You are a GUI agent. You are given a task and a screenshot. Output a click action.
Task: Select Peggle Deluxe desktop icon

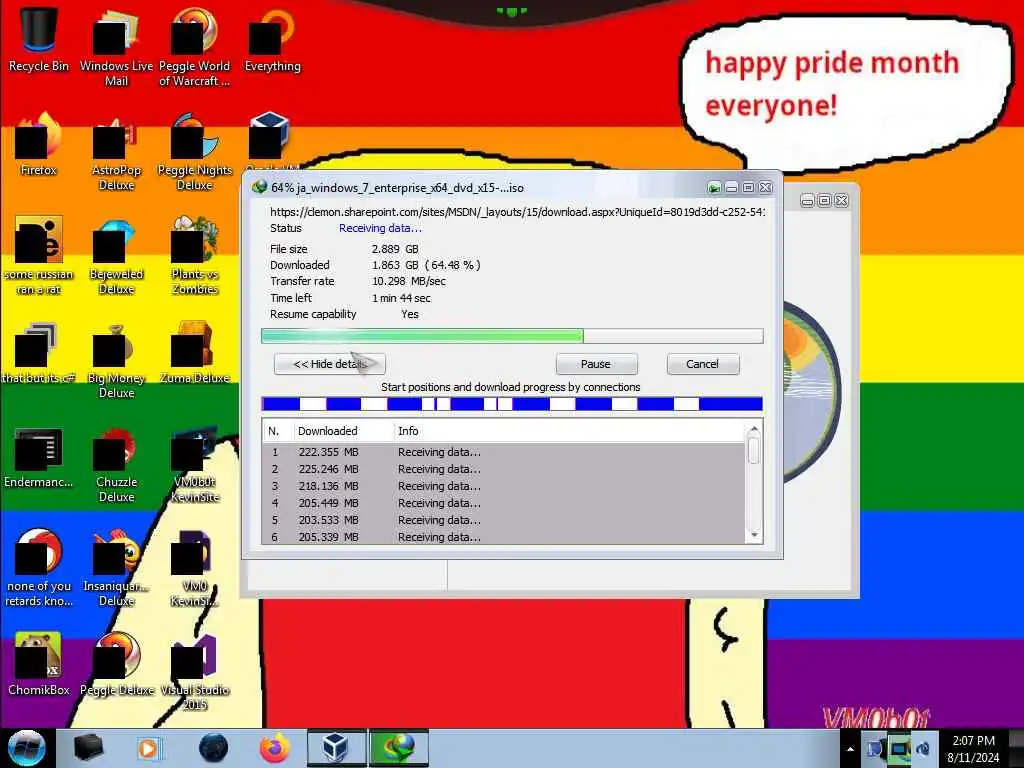(117, 664)
